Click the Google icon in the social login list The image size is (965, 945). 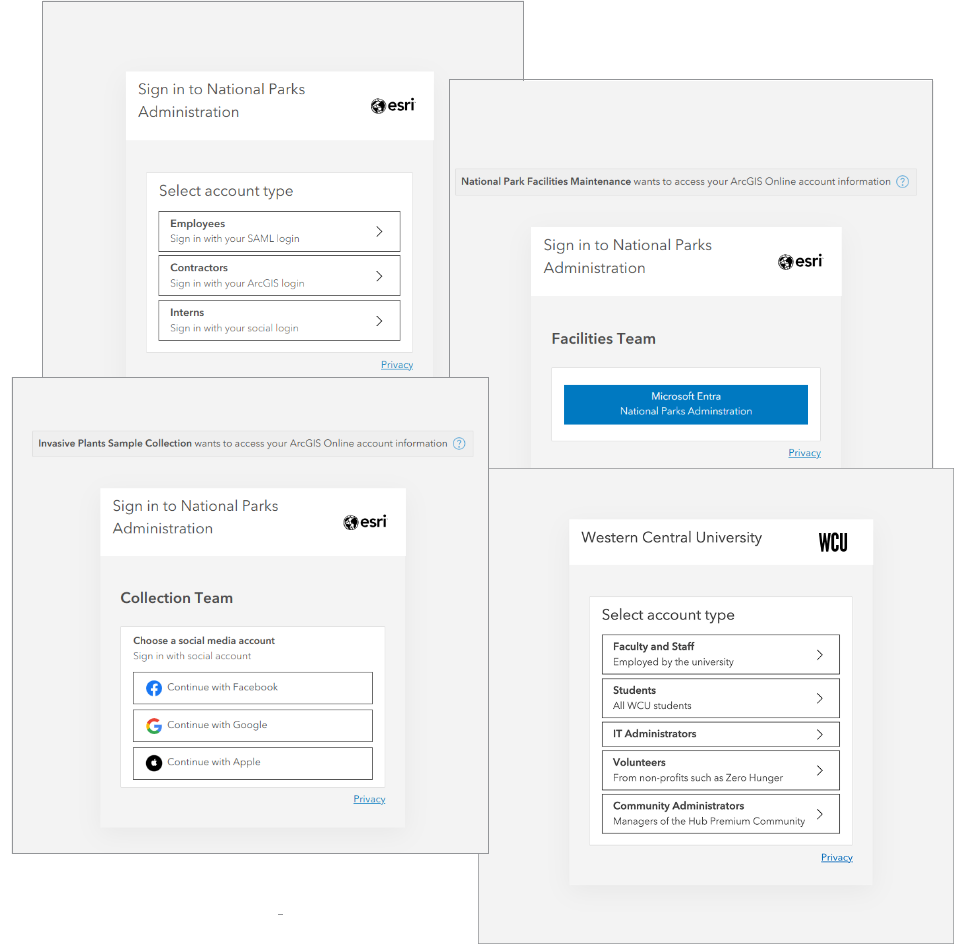[152, 724]
